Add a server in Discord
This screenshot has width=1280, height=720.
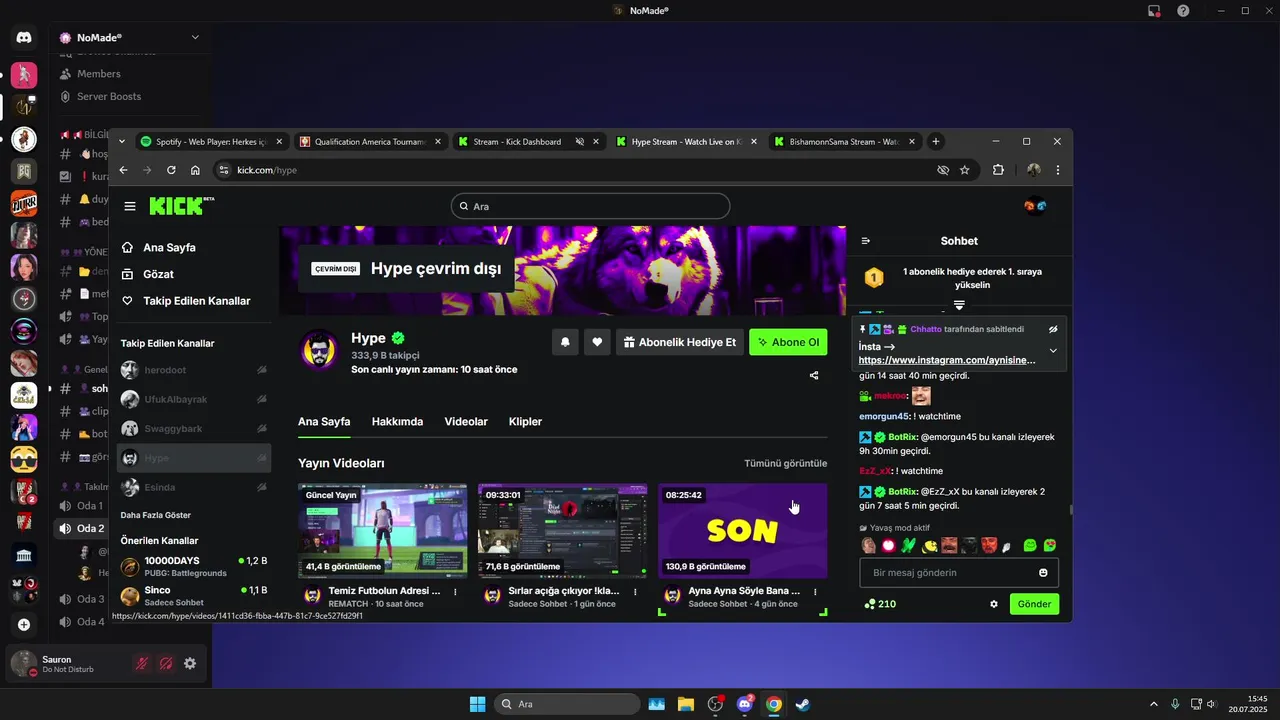click(24, 624)
